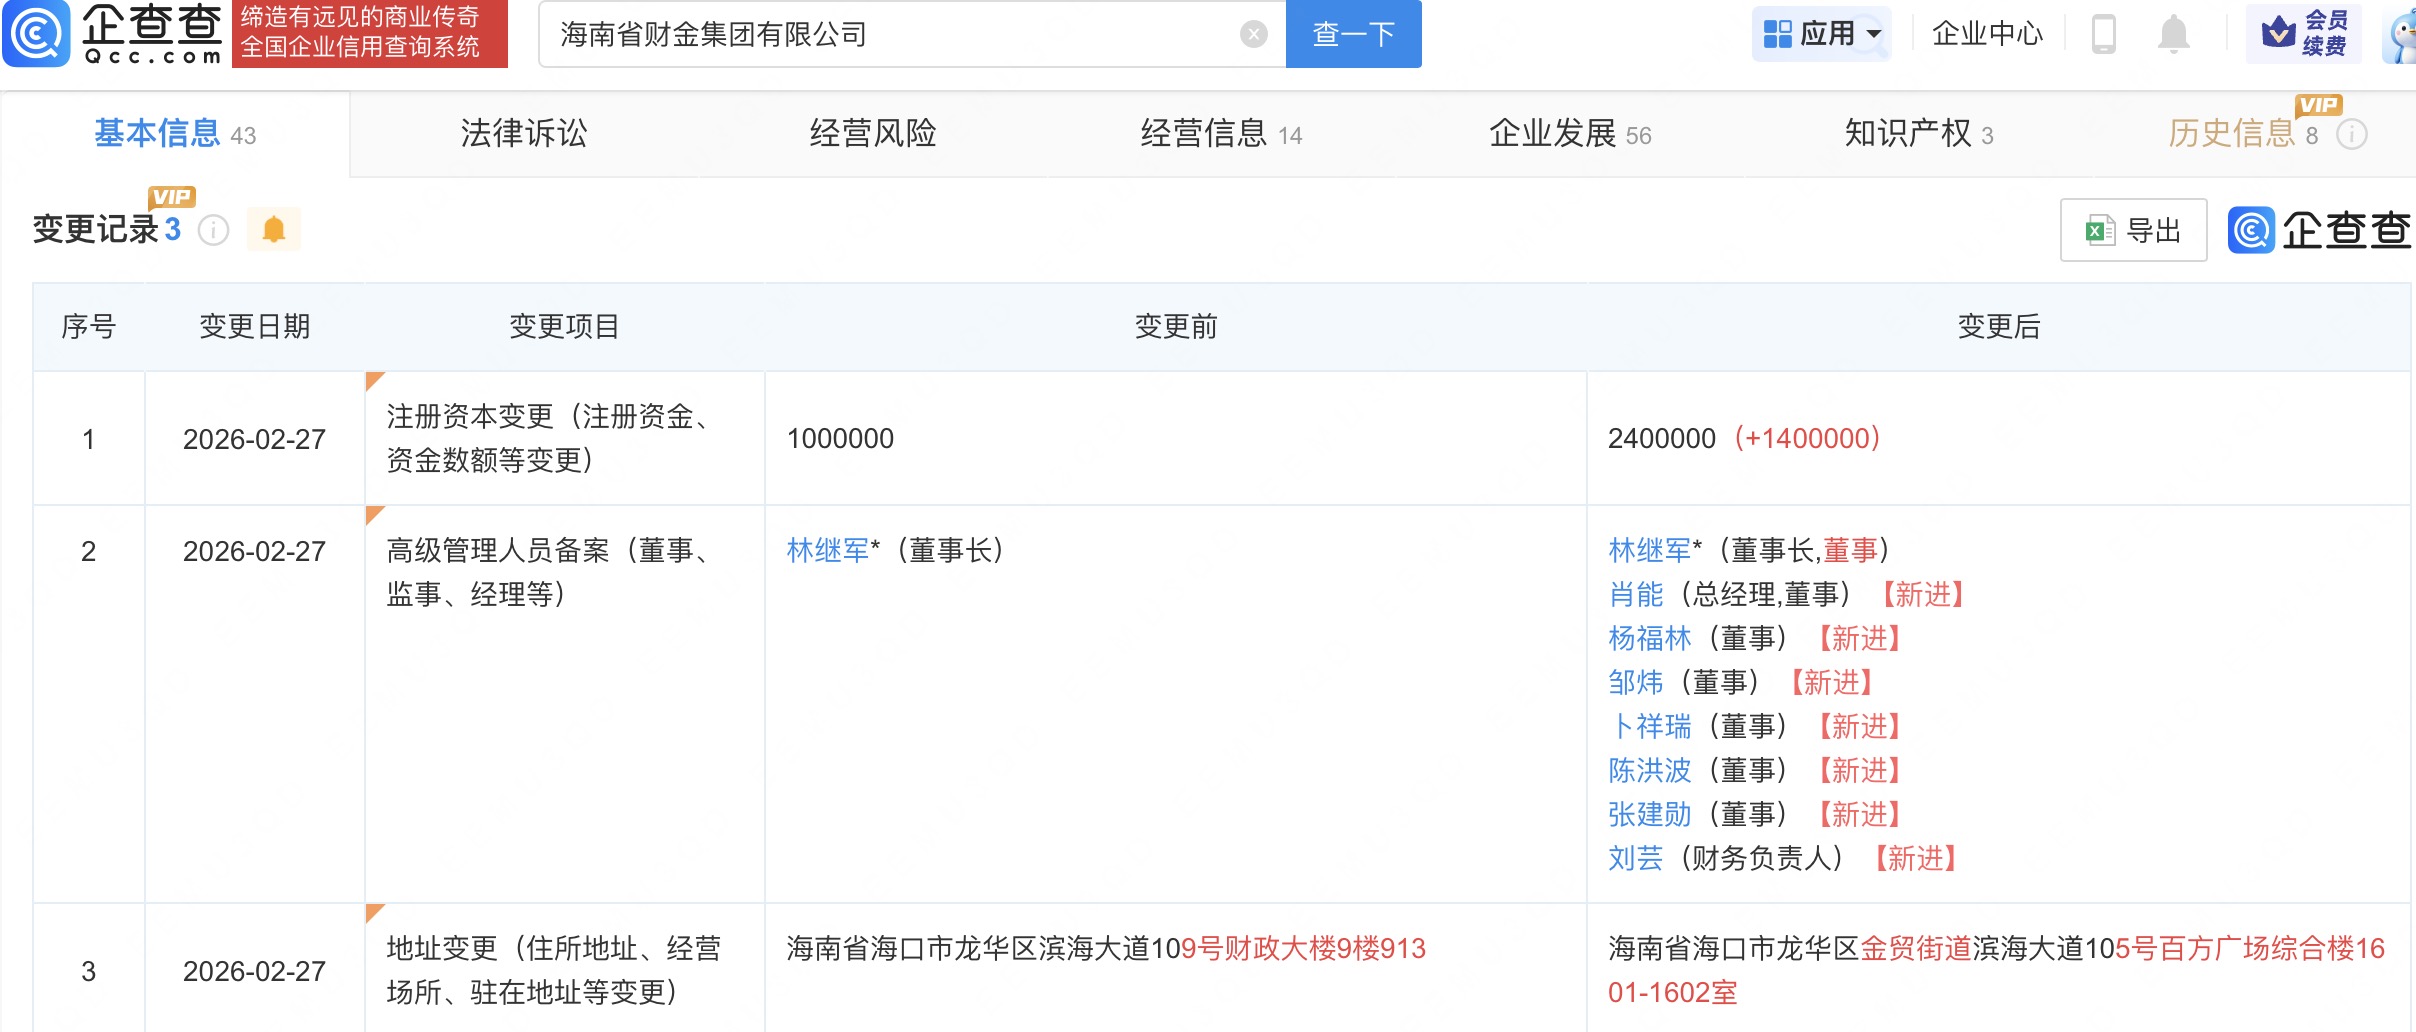
Task: Clear the search box text
Action: (1253, 35)
